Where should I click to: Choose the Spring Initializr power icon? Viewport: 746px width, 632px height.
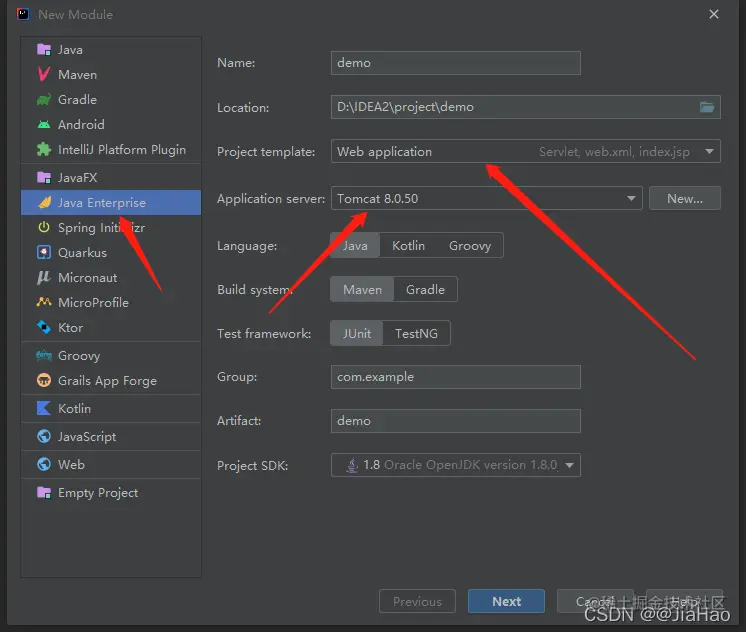(x=44, y=227)
